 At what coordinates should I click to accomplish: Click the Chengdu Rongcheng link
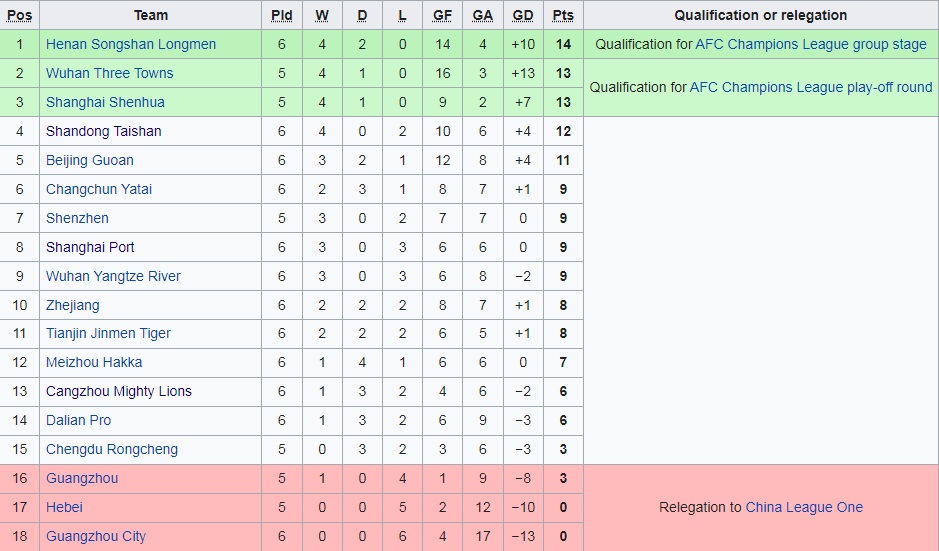112,449
